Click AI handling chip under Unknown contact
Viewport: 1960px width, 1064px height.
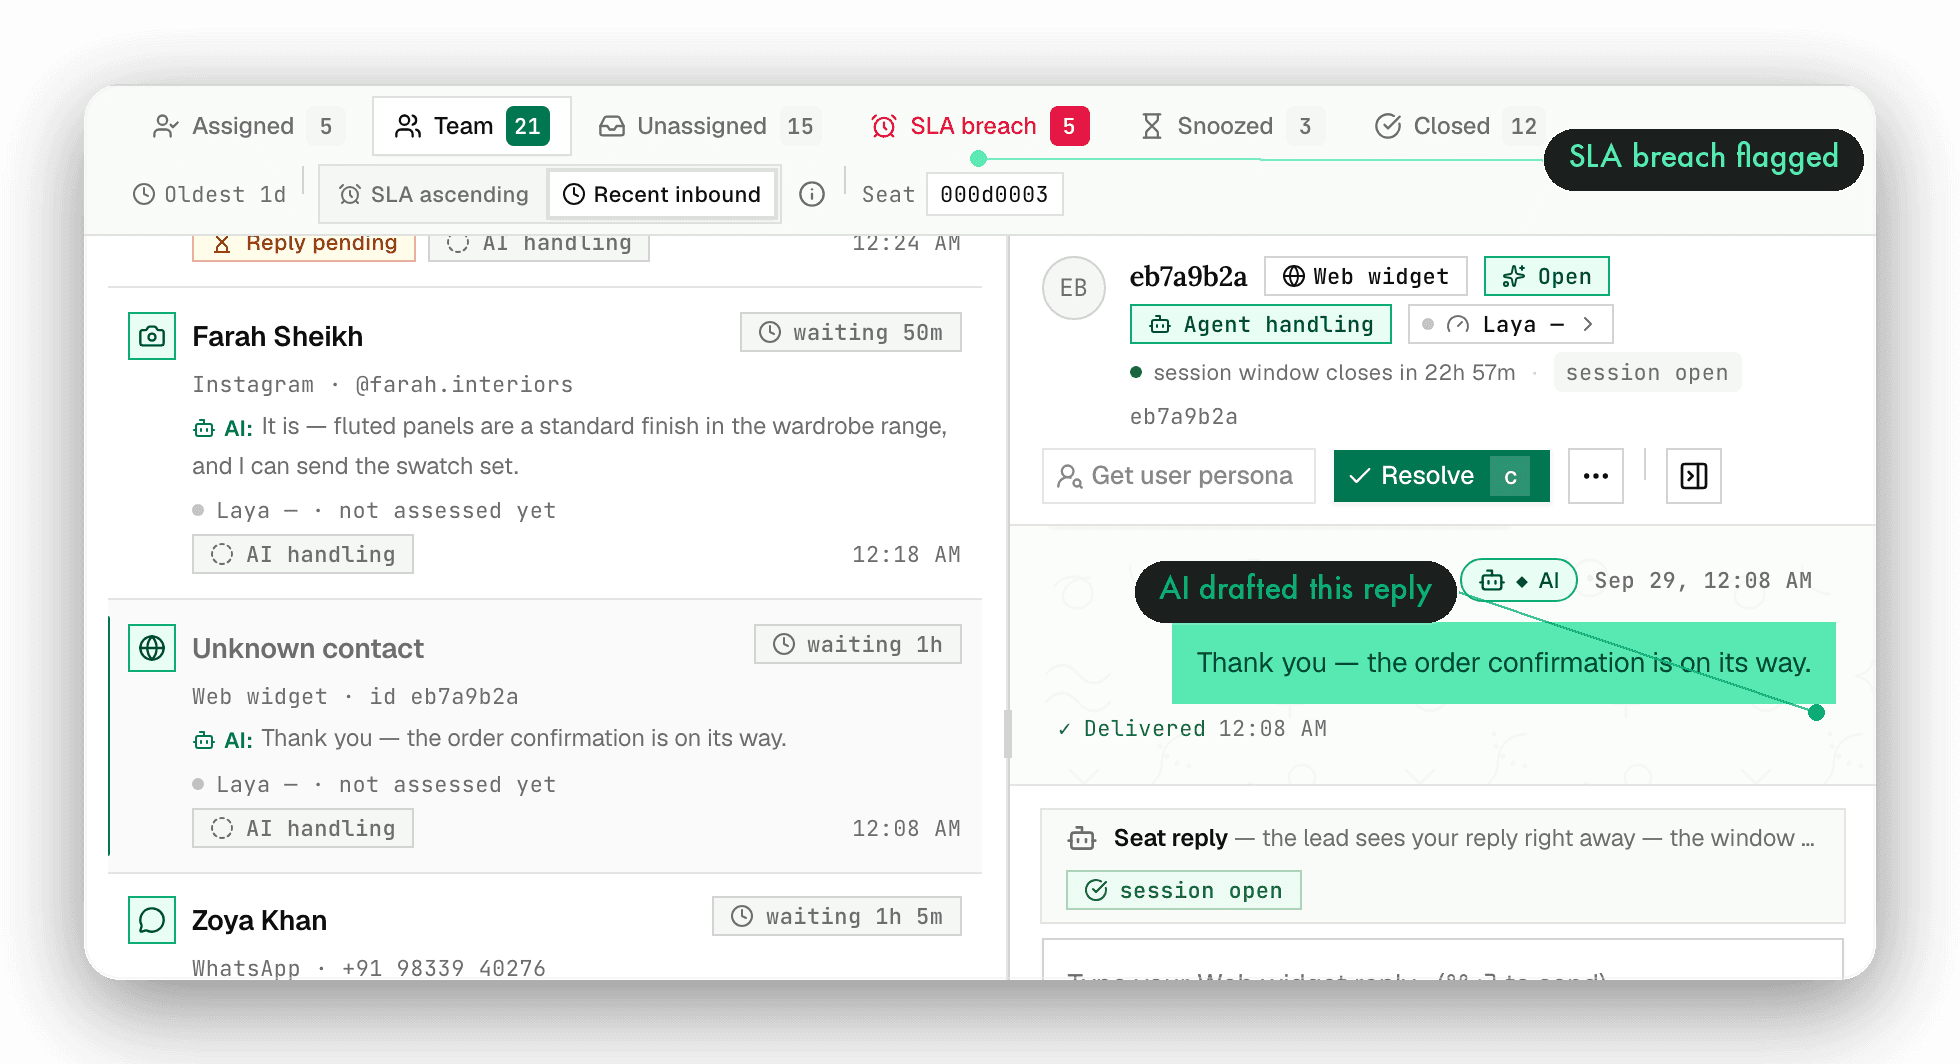tap(303, 828)
